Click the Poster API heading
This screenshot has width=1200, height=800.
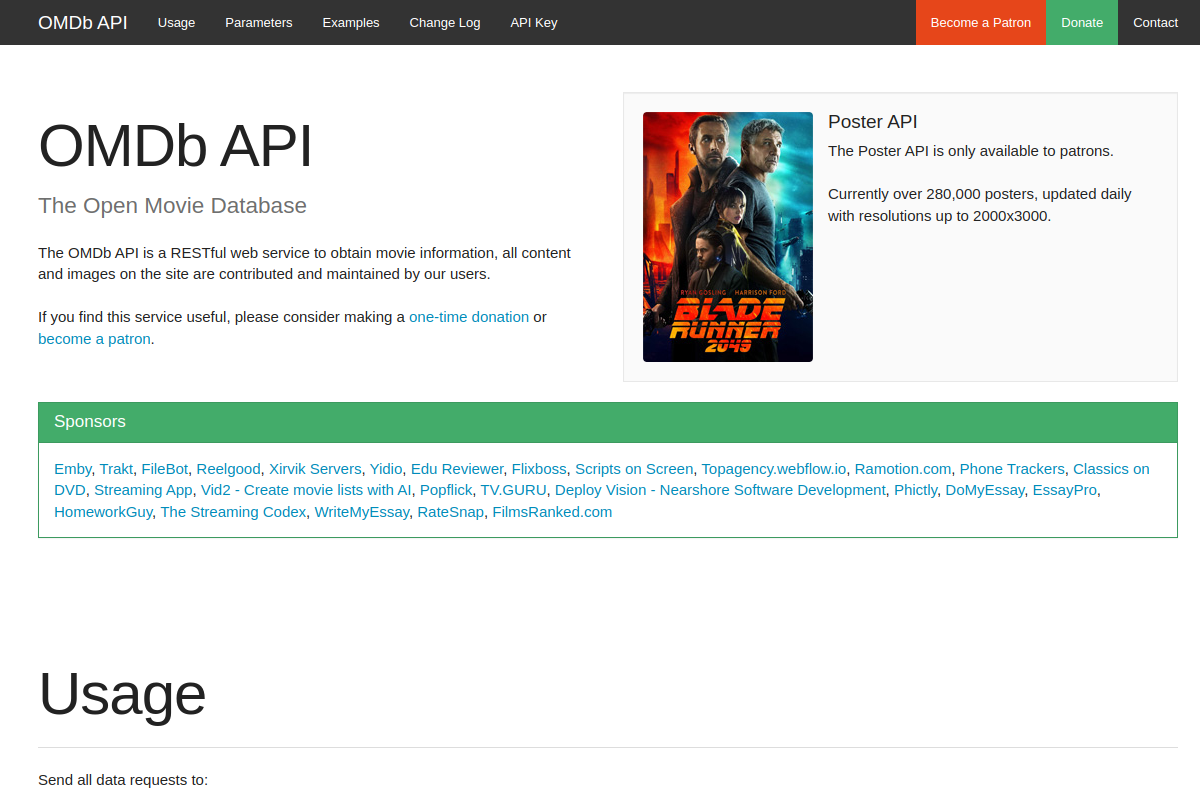pos(873,122)
